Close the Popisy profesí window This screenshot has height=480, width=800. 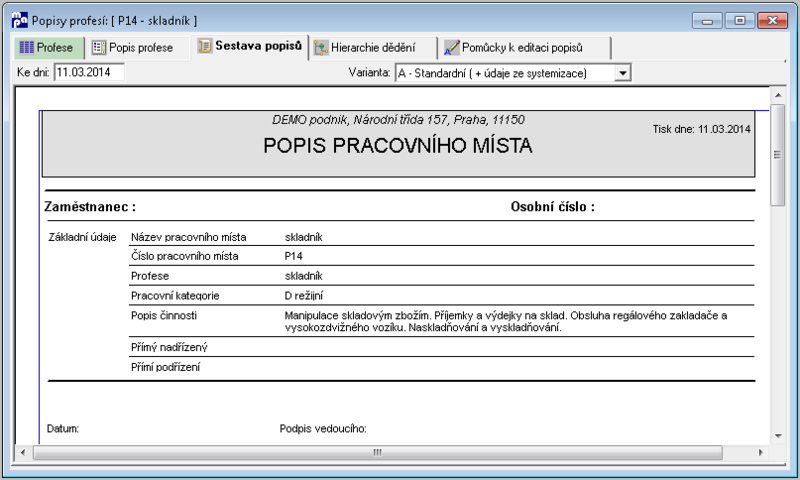pos(772,20)
